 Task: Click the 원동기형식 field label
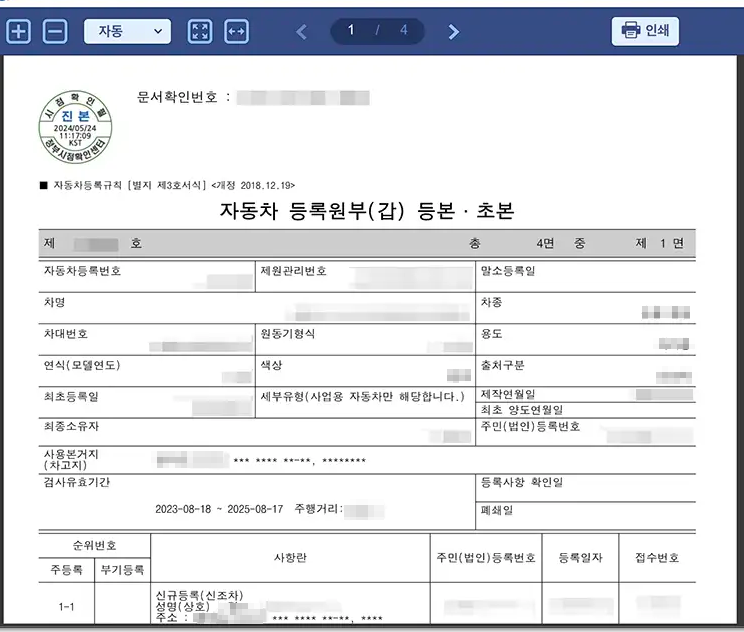tap(288, 334)
